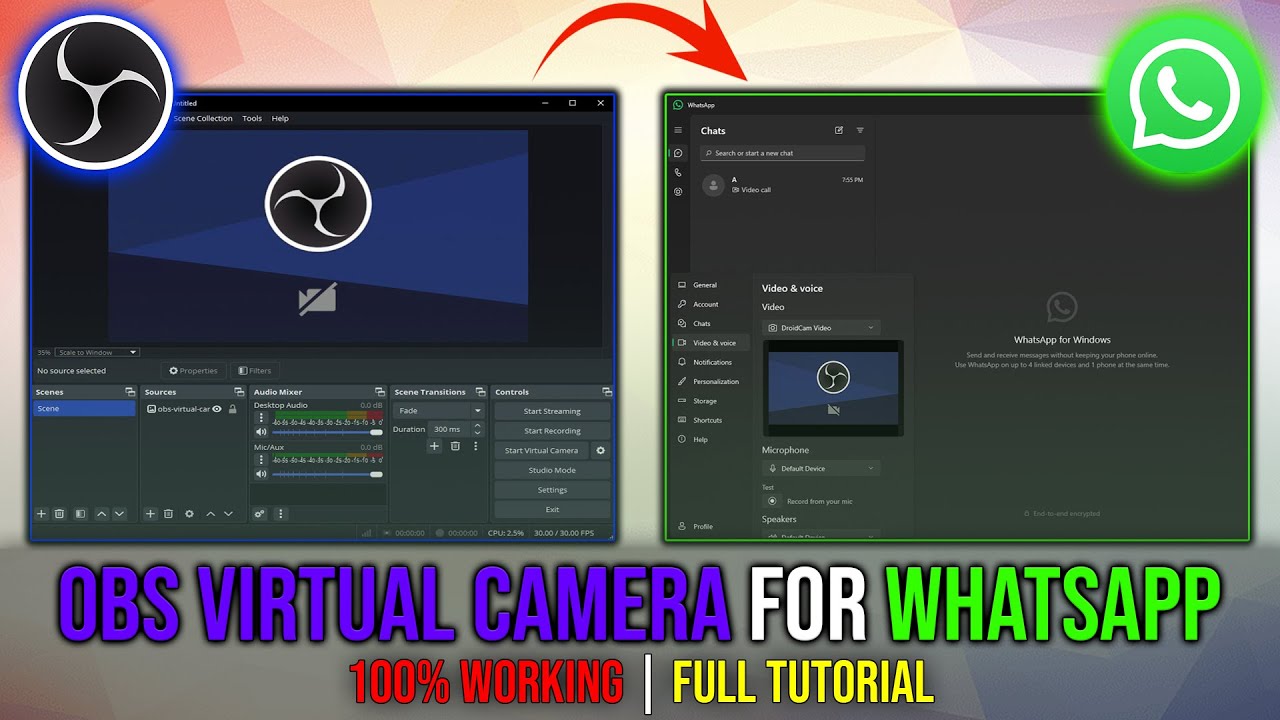Select Scene in OBS Scenes list
1280x720 pixels.
[84, 409]
